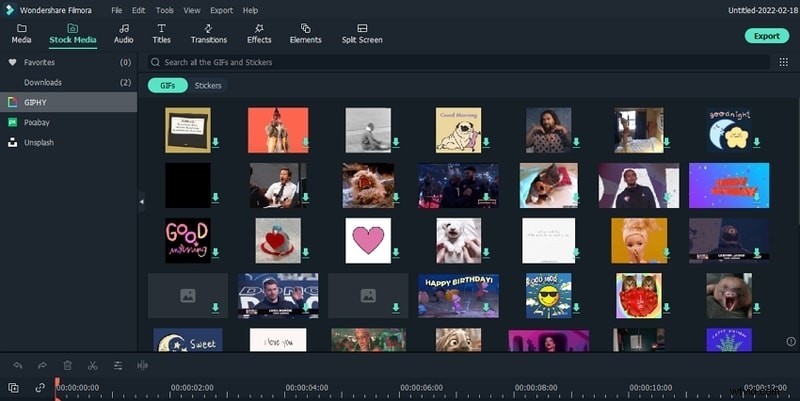Viewport: 800px width, 401px height.
Task: Click the Wondershare Filmora logo icon
Action: 9,10
